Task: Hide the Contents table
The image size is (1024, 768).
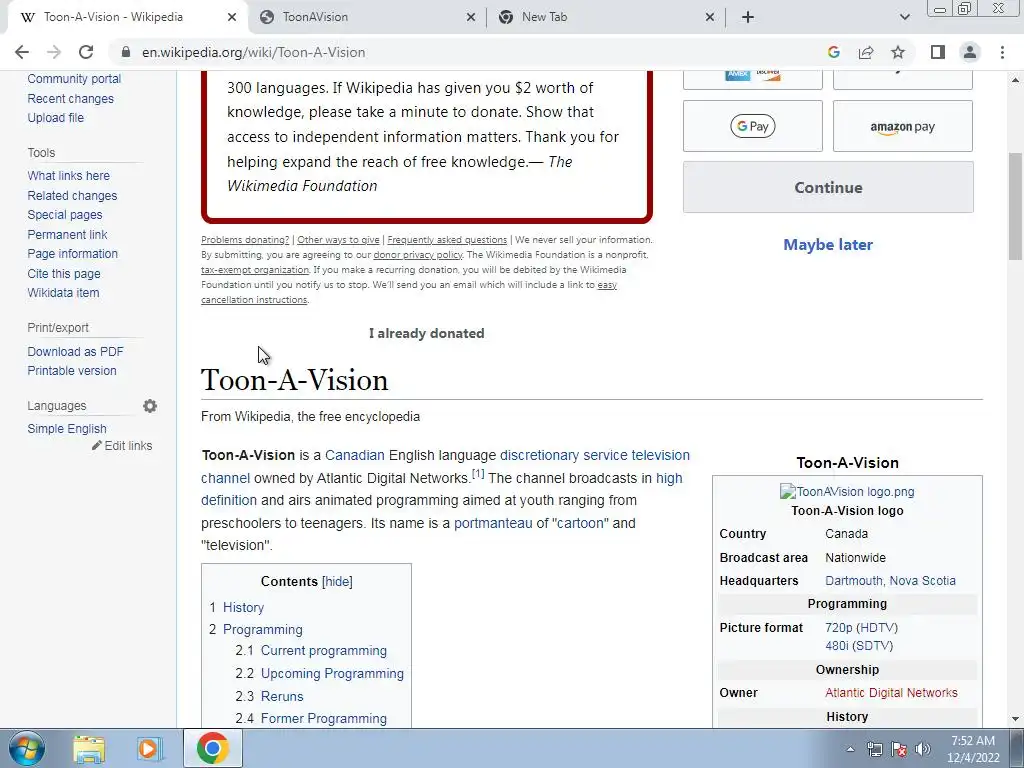Action: [x=337, y=581]
